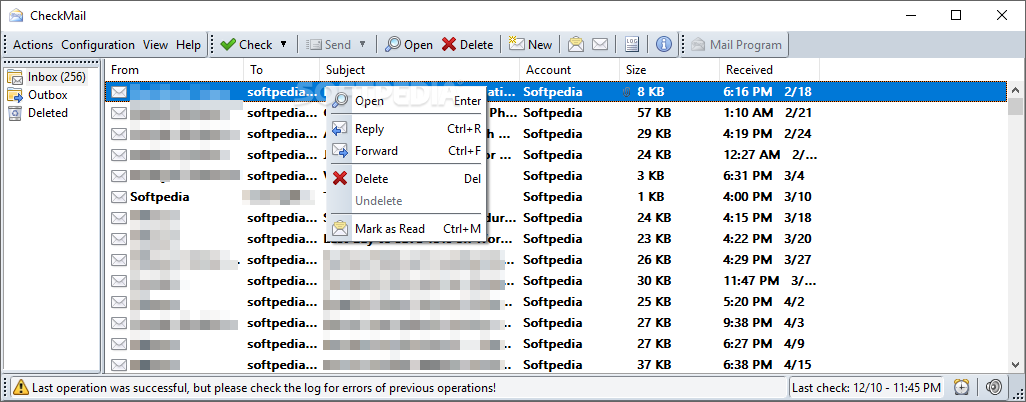Click the closed-envelope mark as unread toolbar icon
The width and height of the screenshot is (1026, 402).
coord(600,45)
